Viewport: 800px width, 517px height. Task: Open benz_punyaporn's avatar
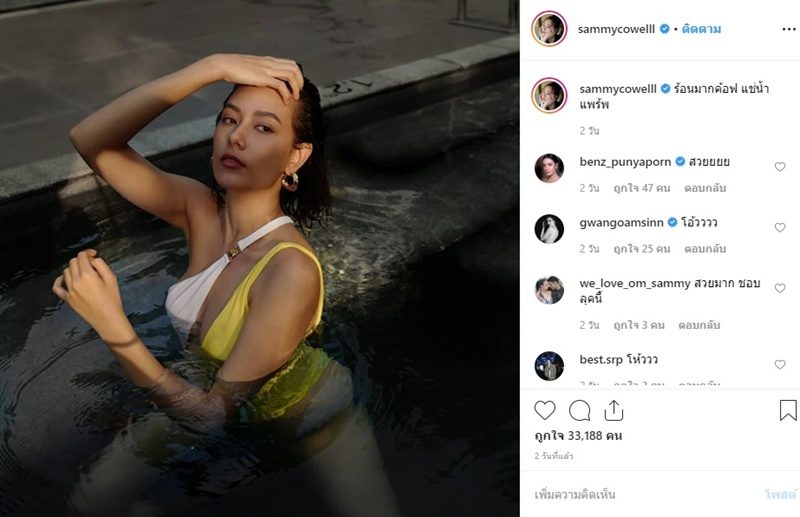[549, 168]
